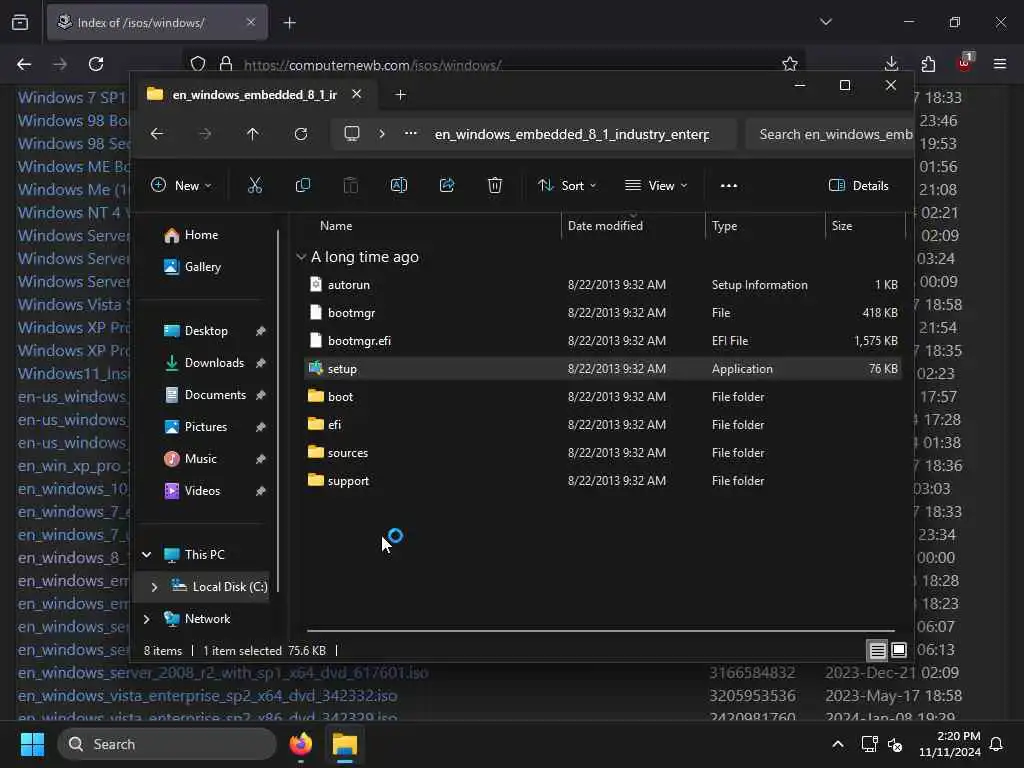Reload the Firefox page

pyautogui.click(x=96, y=64)
